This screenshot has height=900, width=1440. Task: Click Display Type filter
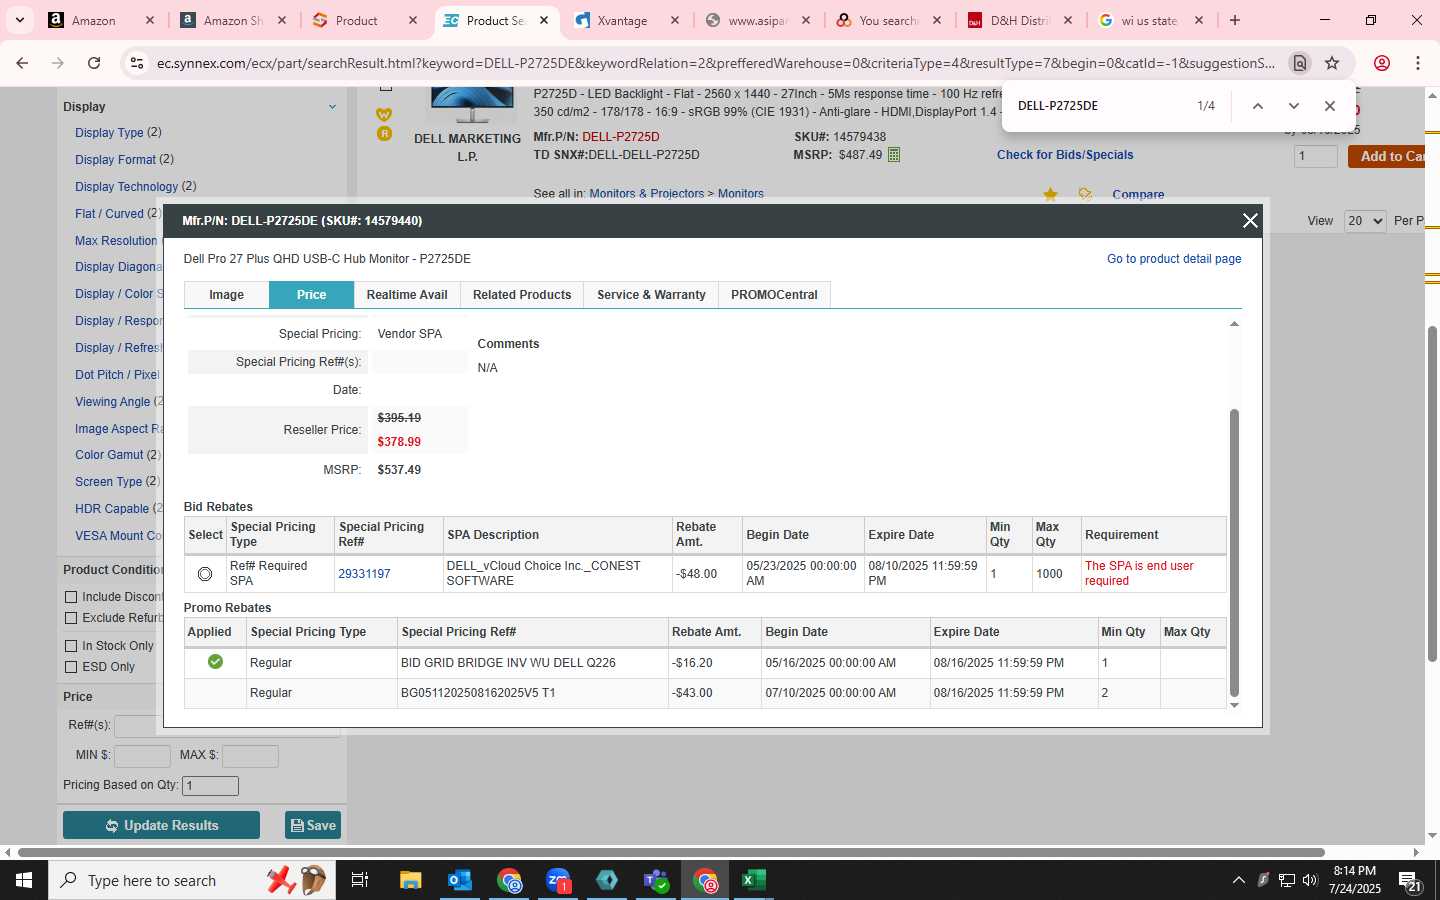click(x=109, y=133)
